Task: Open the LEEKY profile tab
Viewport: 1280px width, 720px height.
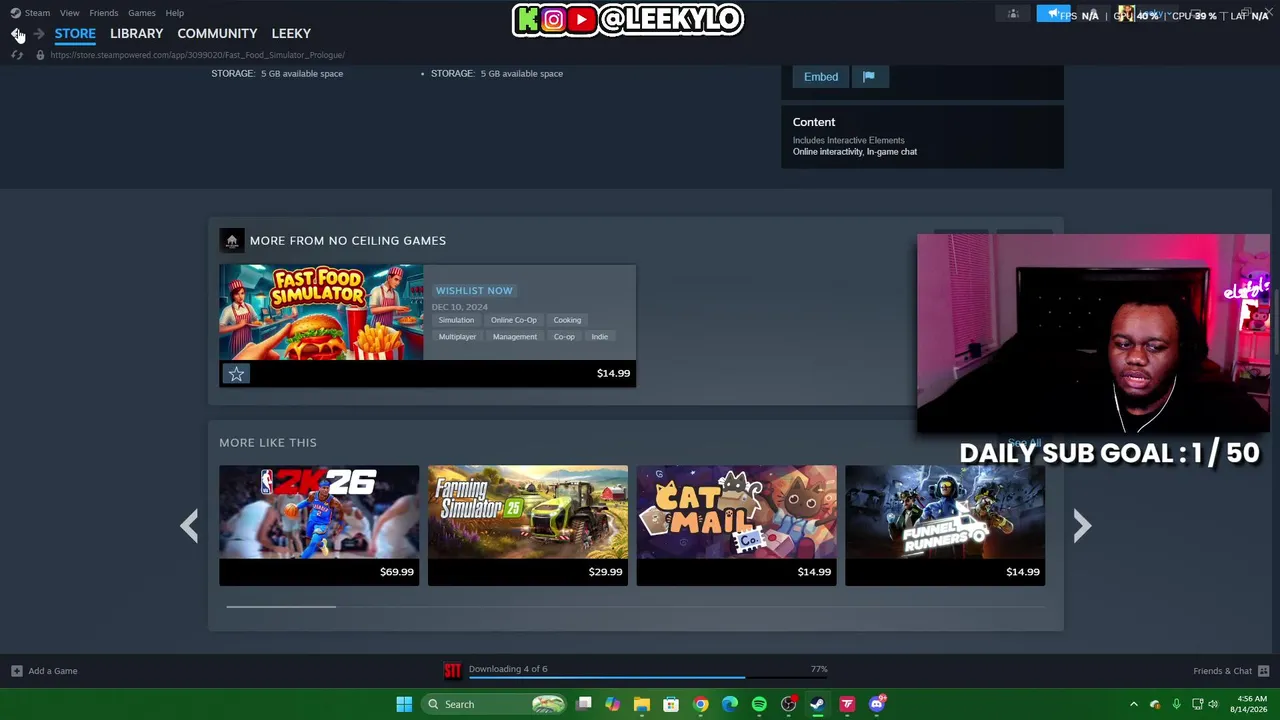Action: coord(291,33)
